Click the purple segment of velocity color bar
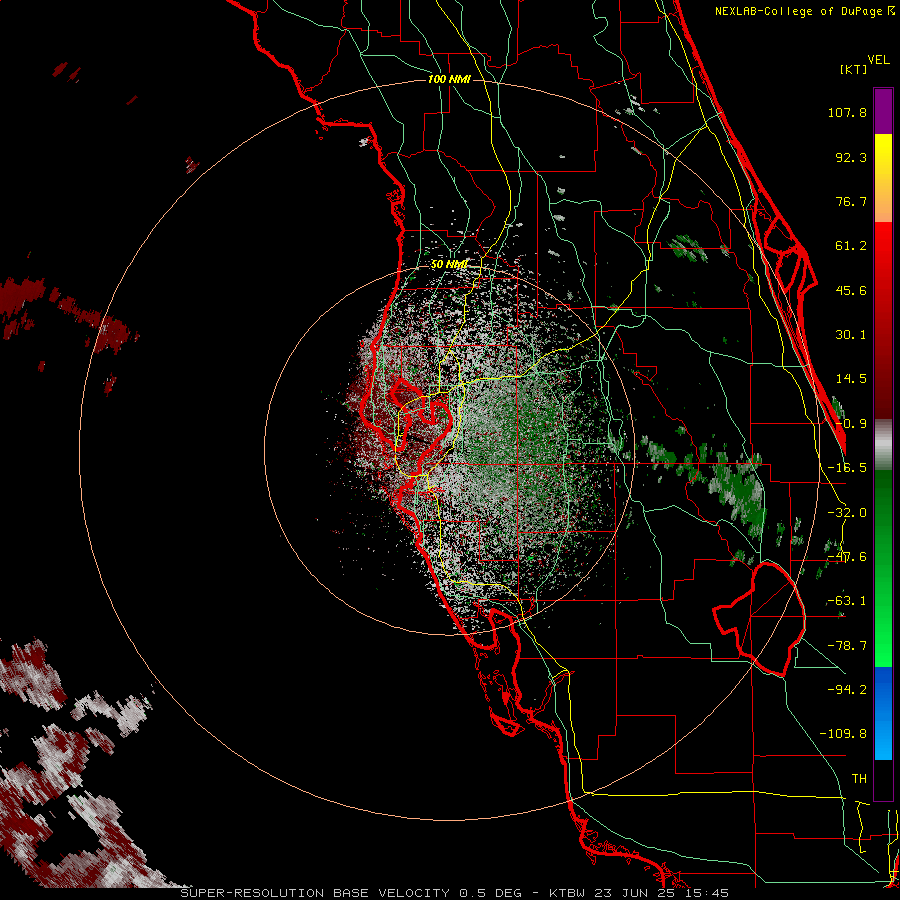900x900 pixels. click(x=883, y=111)
